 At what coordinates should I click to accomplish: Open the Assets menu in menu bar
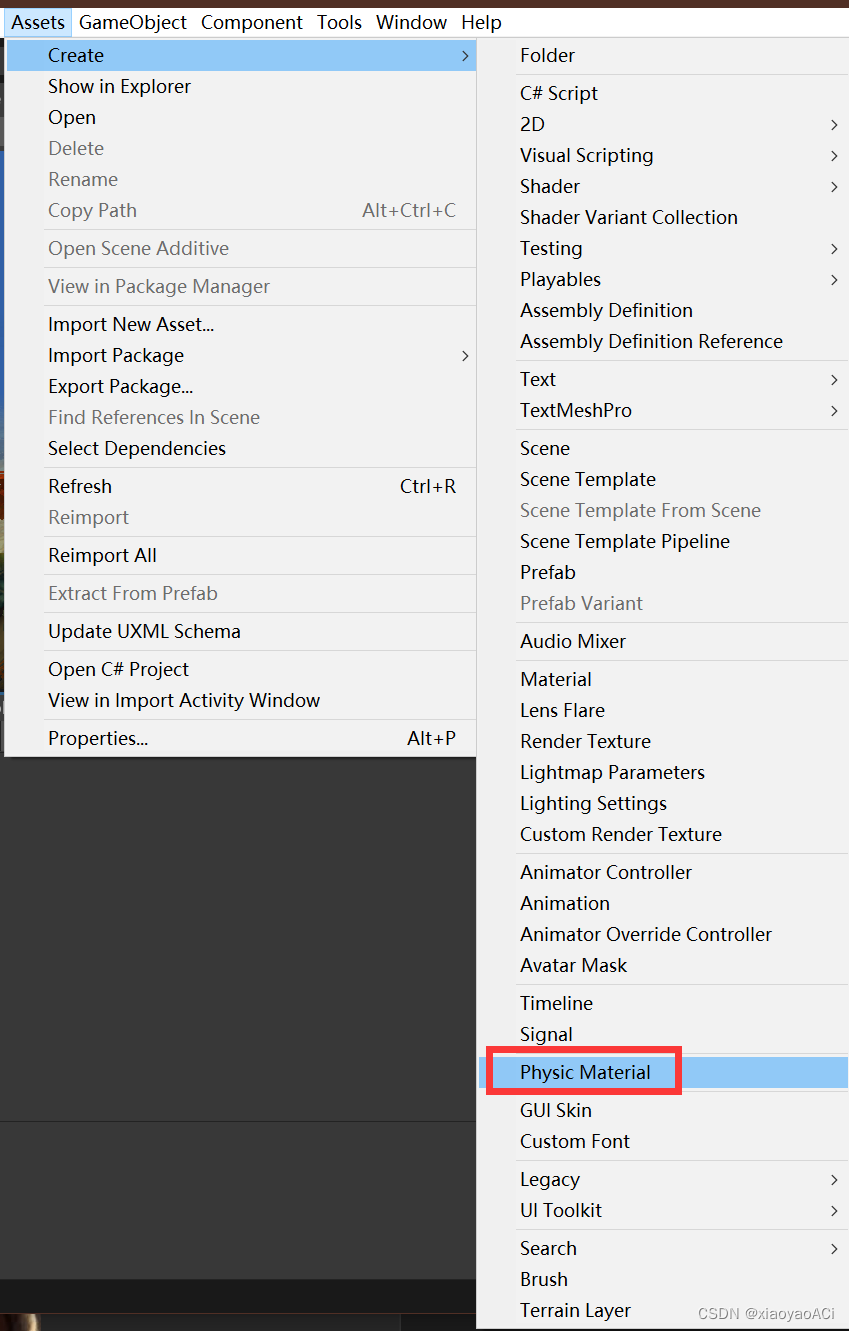pyautogui.click(x=38, y=22)
